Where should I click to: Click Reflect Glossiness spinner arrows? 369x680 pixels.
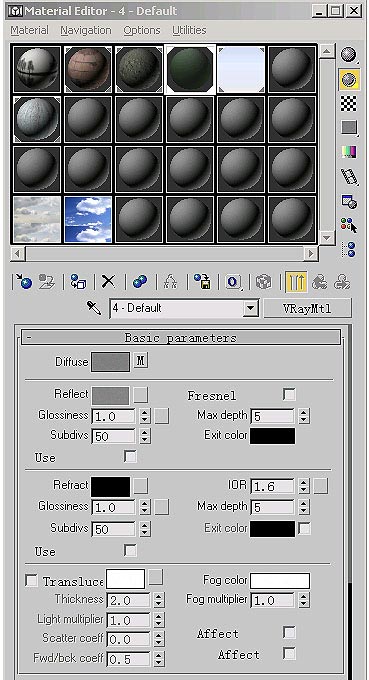pyautogui.click(x=145, y=416)
